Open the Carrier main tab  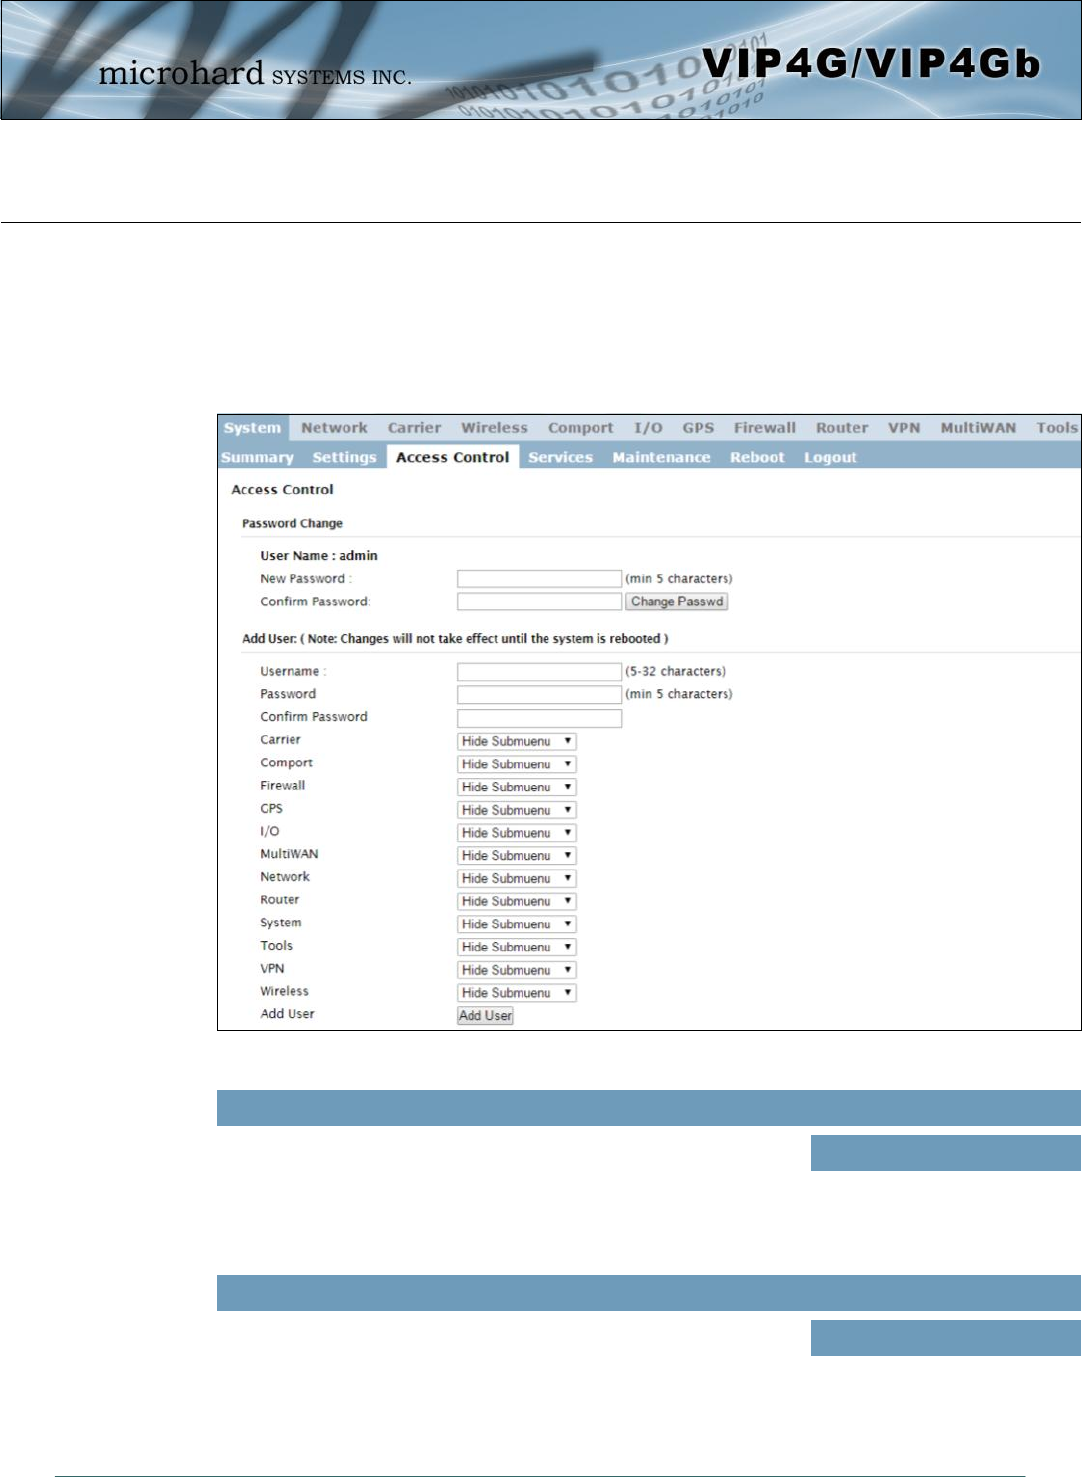415,428
